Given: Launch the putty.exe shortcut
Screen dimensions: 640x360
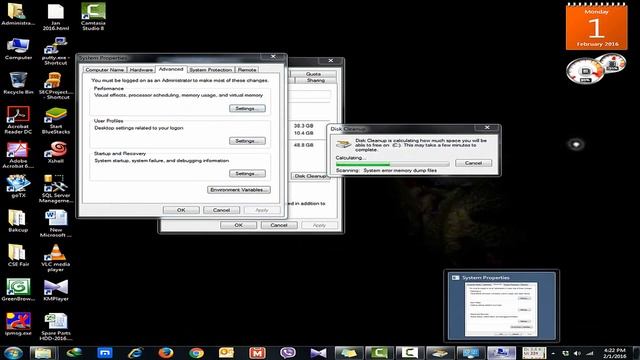Looking at the screenshot, I should pyautogui.click(x=55, y=51).
